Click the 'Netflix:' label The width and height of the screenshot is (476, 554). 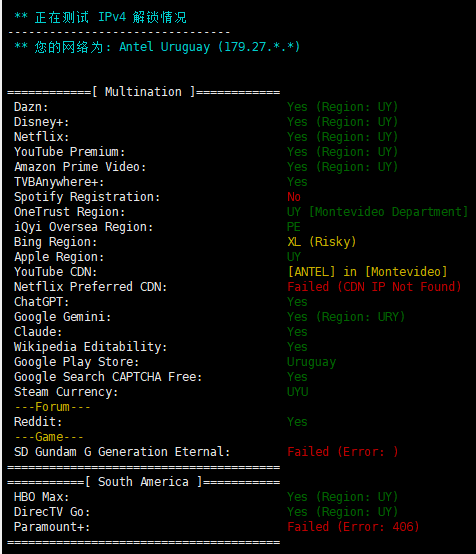(42, 137)
